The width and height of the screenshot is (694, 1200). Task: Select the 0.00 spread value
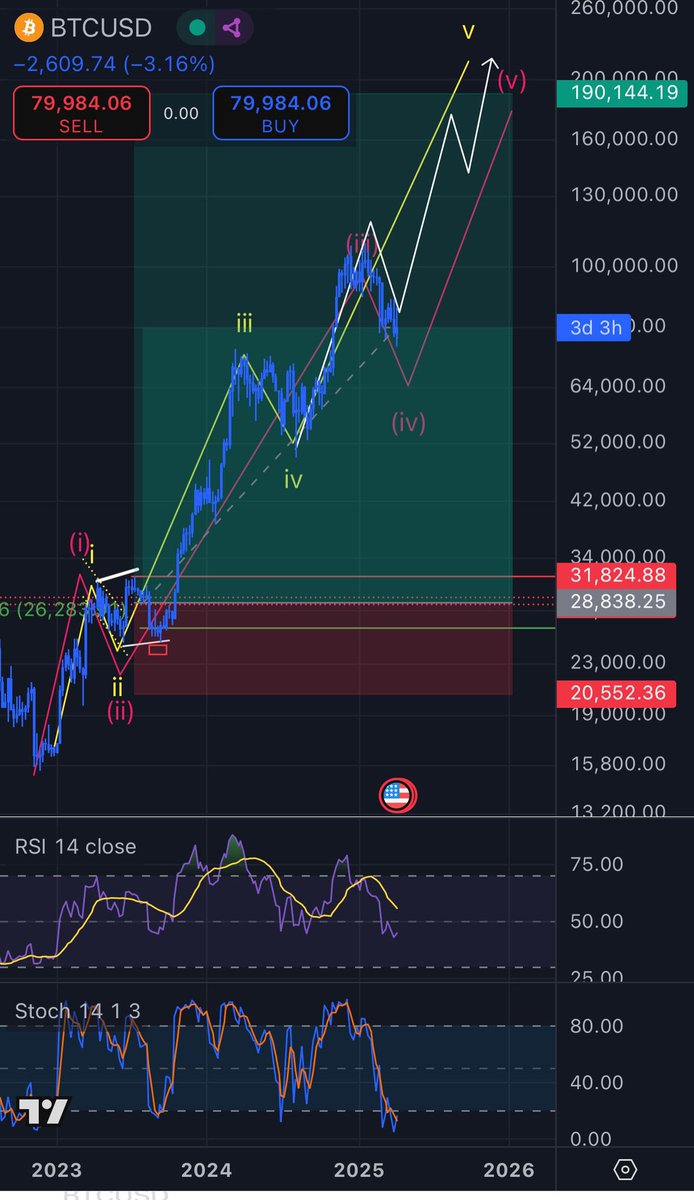181,113
